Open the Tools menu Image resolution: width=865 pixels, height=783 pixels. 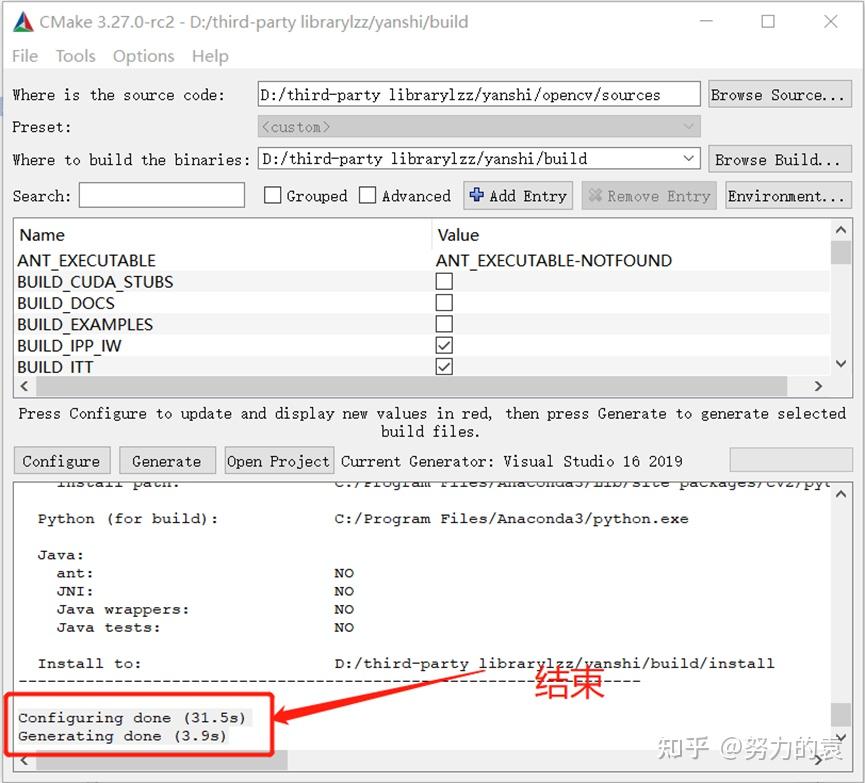point(75,56)
